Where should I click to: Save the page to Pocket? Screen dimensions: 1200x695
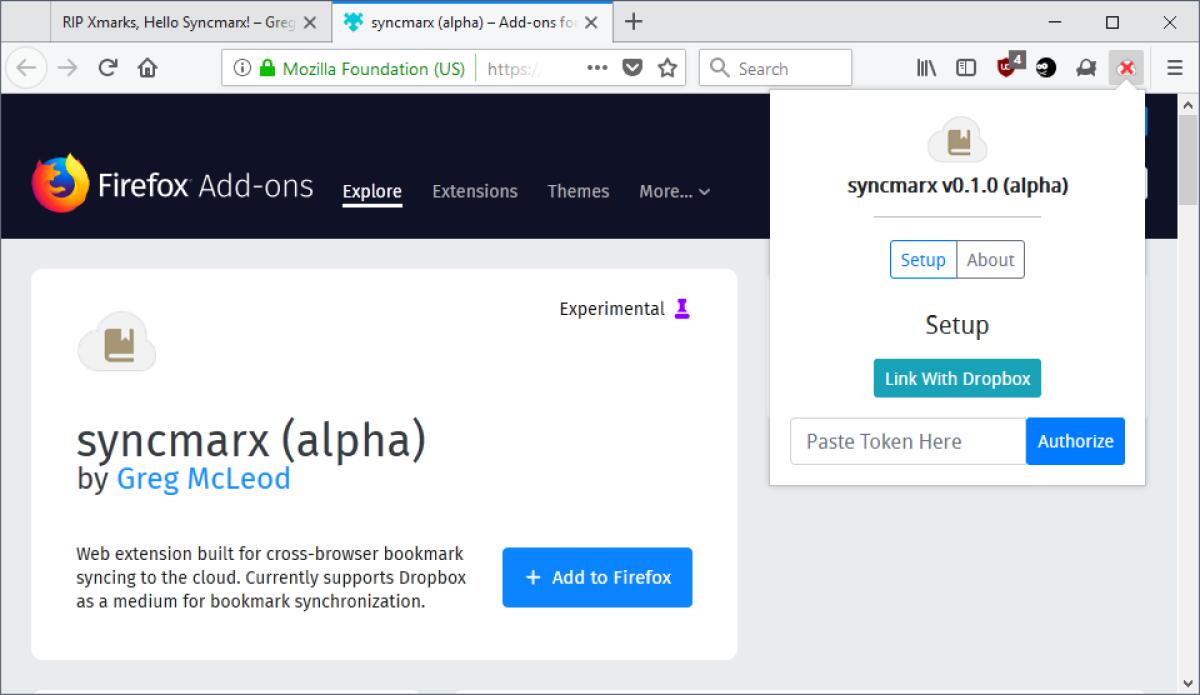click(x=631, y=68)
